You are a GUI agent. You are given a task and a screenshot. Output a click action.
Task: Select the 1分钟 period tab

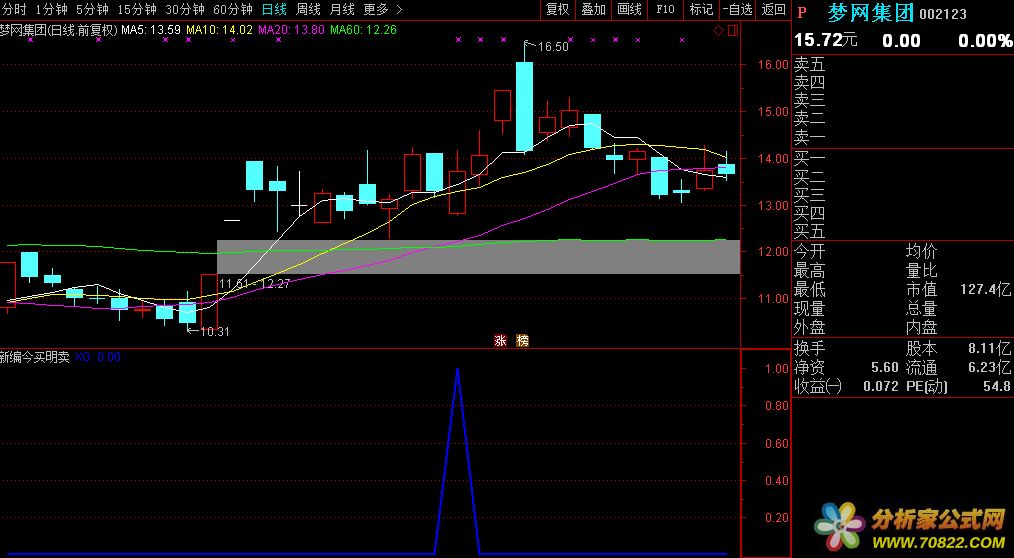point(51,9)
